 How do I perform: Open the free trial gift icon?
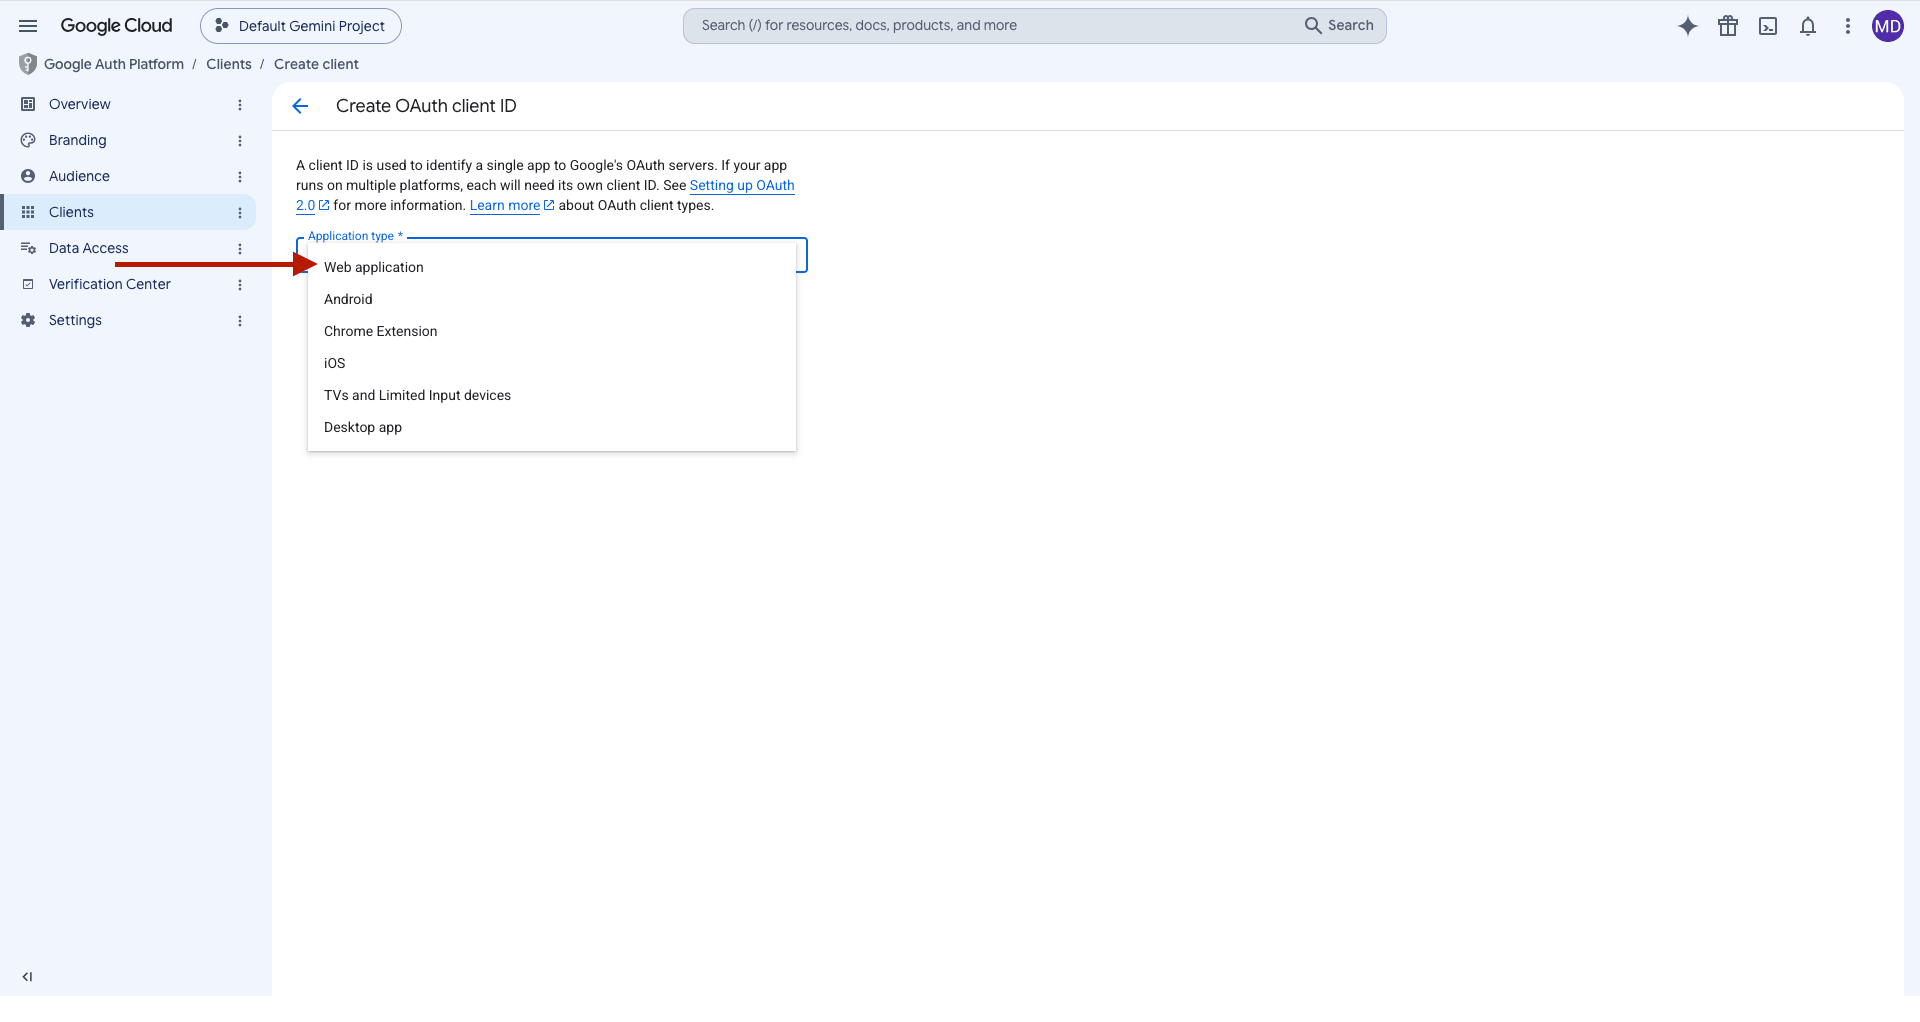[x=1728, y=26]
